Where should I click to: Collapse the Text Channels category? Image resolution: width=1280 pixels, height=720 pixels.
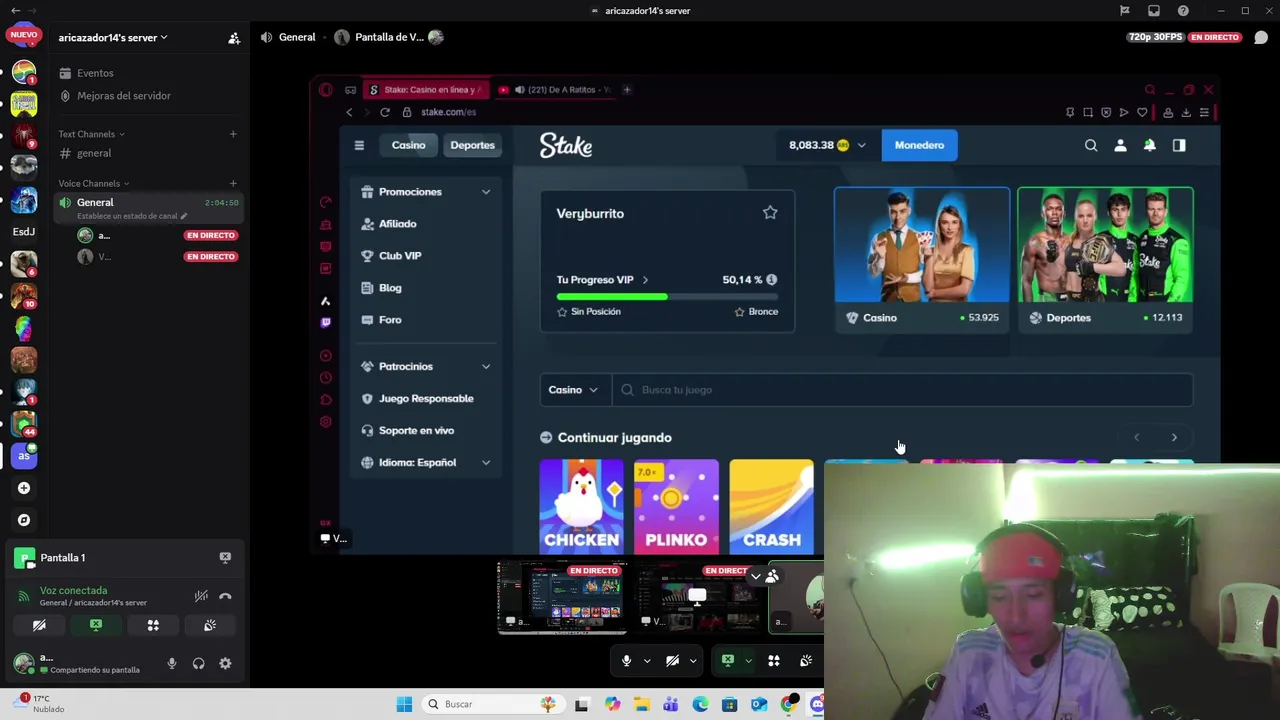pos(91,134)
